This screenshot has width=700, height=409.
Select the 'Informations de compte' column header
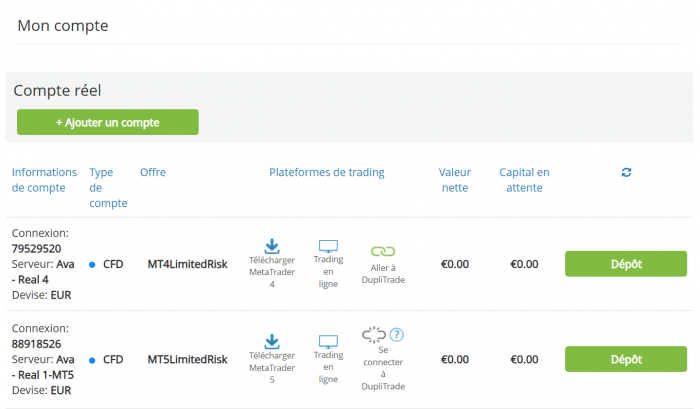click(x=38, y=180)
